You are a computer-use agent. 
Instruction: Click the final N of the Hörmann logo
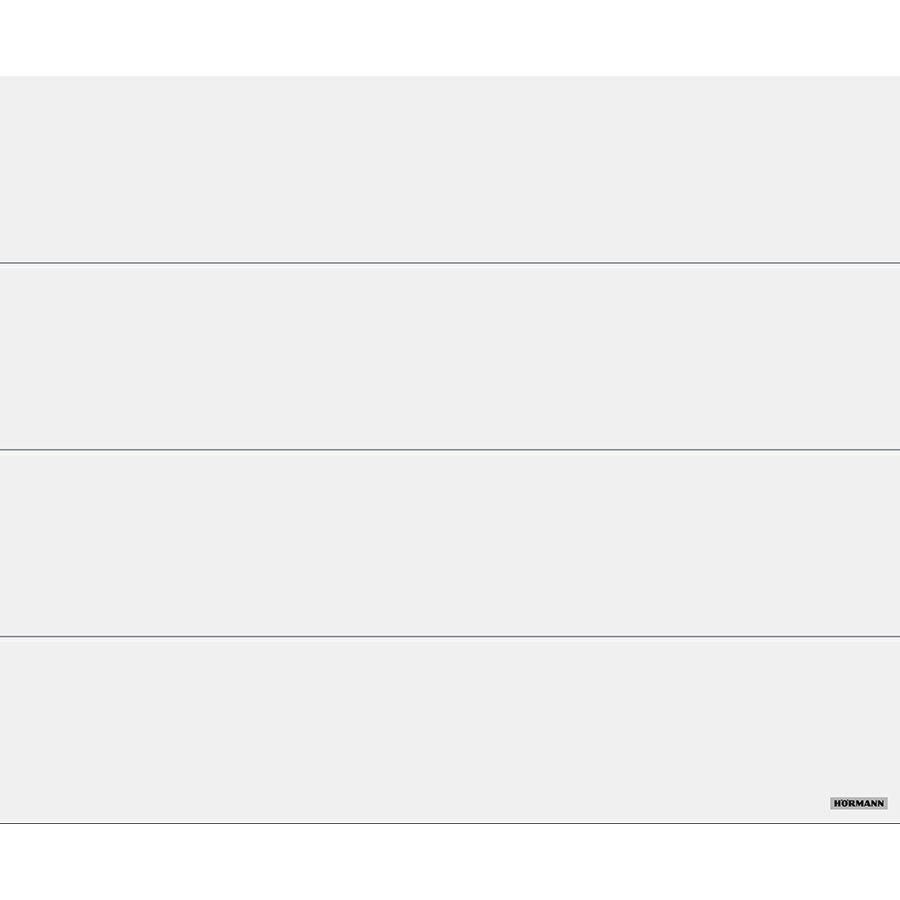(881, 803)
